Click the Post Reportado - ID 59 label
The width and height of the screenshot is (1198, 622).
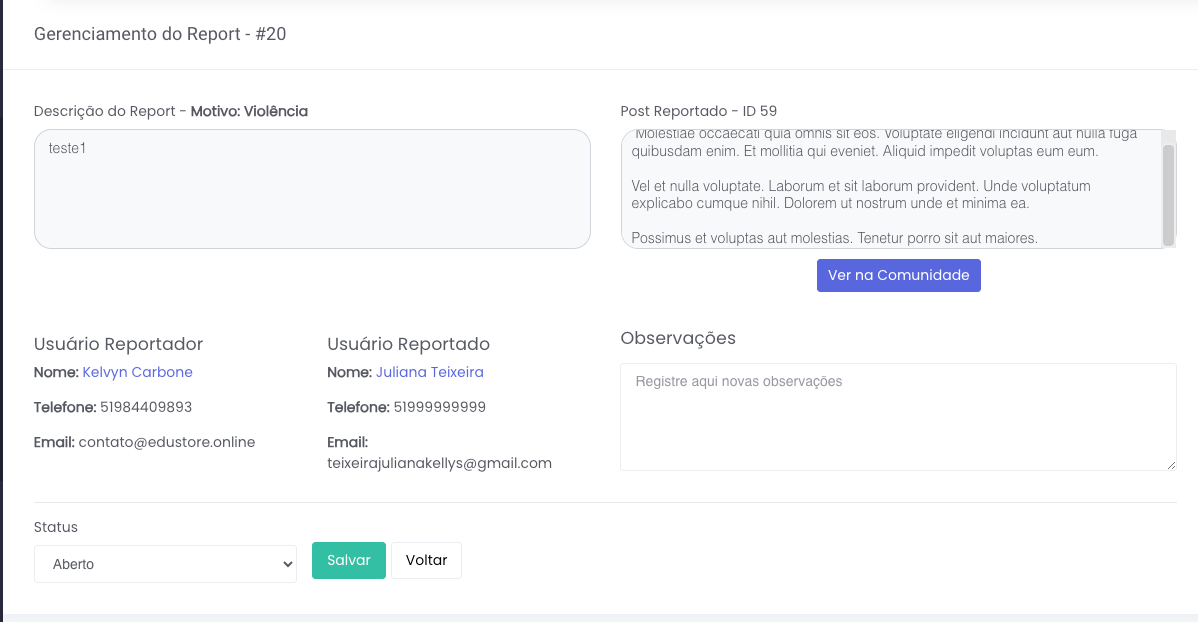[x=698, y=111]
